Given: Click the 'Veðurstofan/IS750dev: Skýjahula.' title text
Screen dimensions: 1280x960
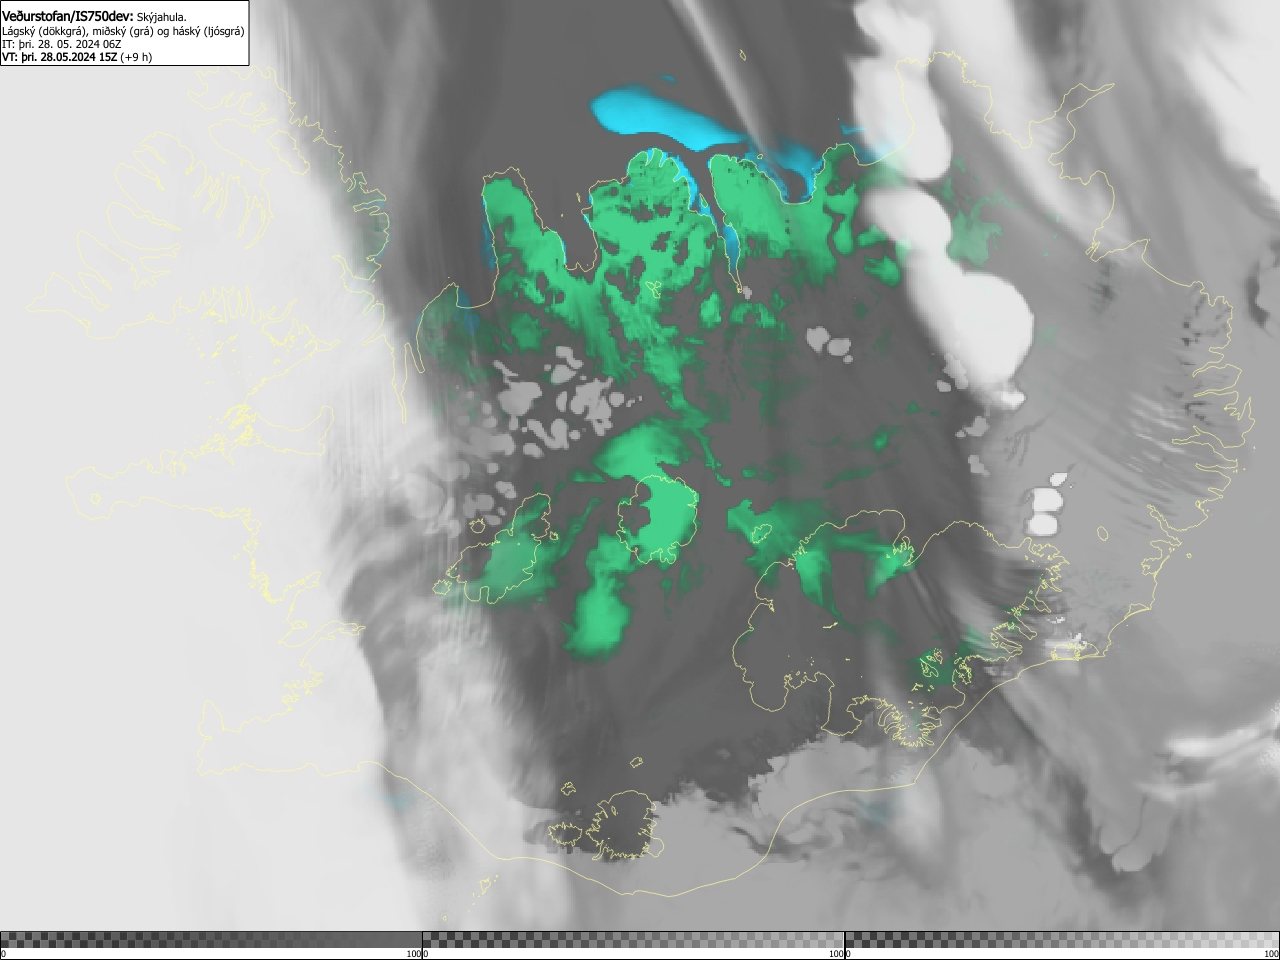Looking at the screenshot, I should click(94, 16).
